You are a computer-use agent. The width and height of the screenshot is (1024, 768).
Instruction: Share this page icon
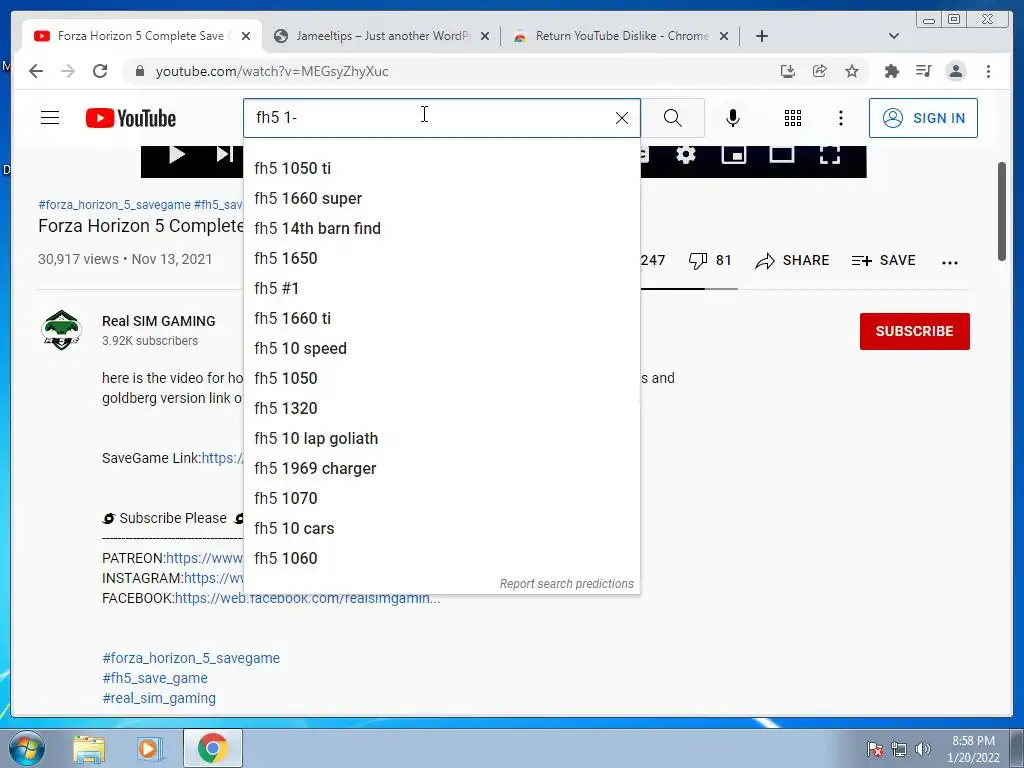820,71
